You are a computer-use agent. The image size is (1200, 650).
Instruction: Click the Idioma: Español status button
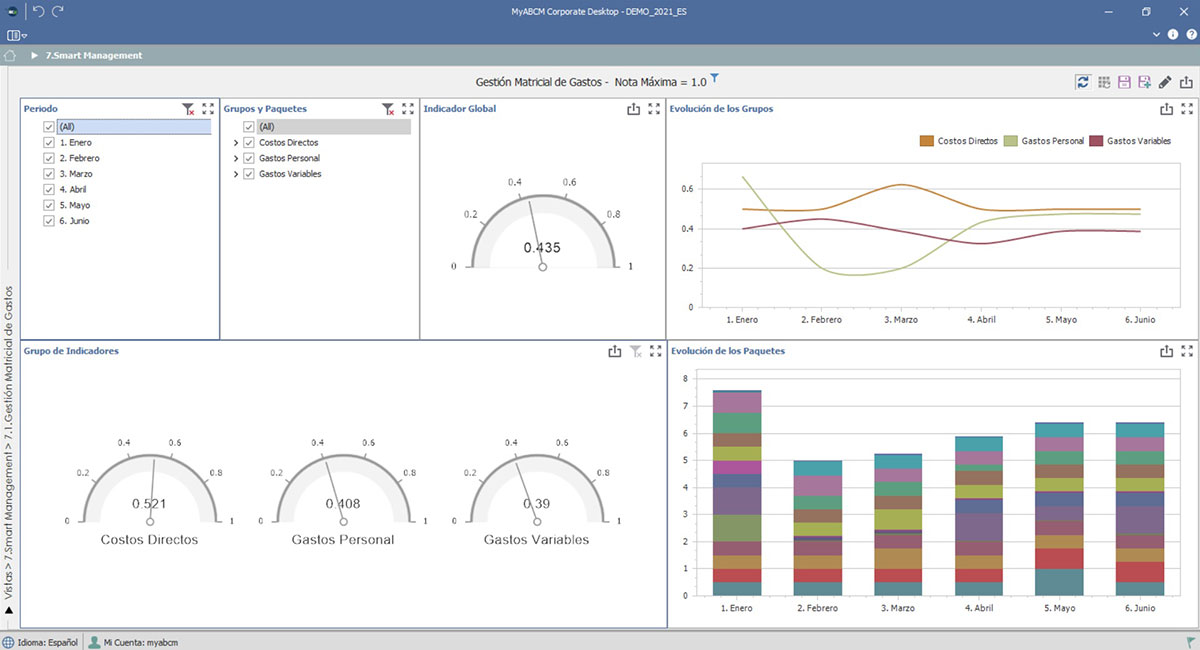point(41,642)
